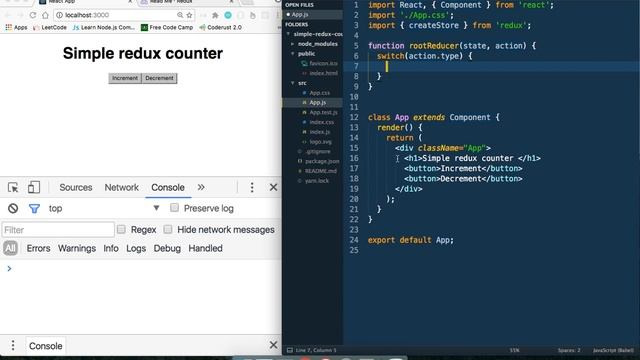Image resolution: width=640 pixels, height=360 pixels.
Task: Open LeetCode bookmark
Action: (x=50, y=27)
